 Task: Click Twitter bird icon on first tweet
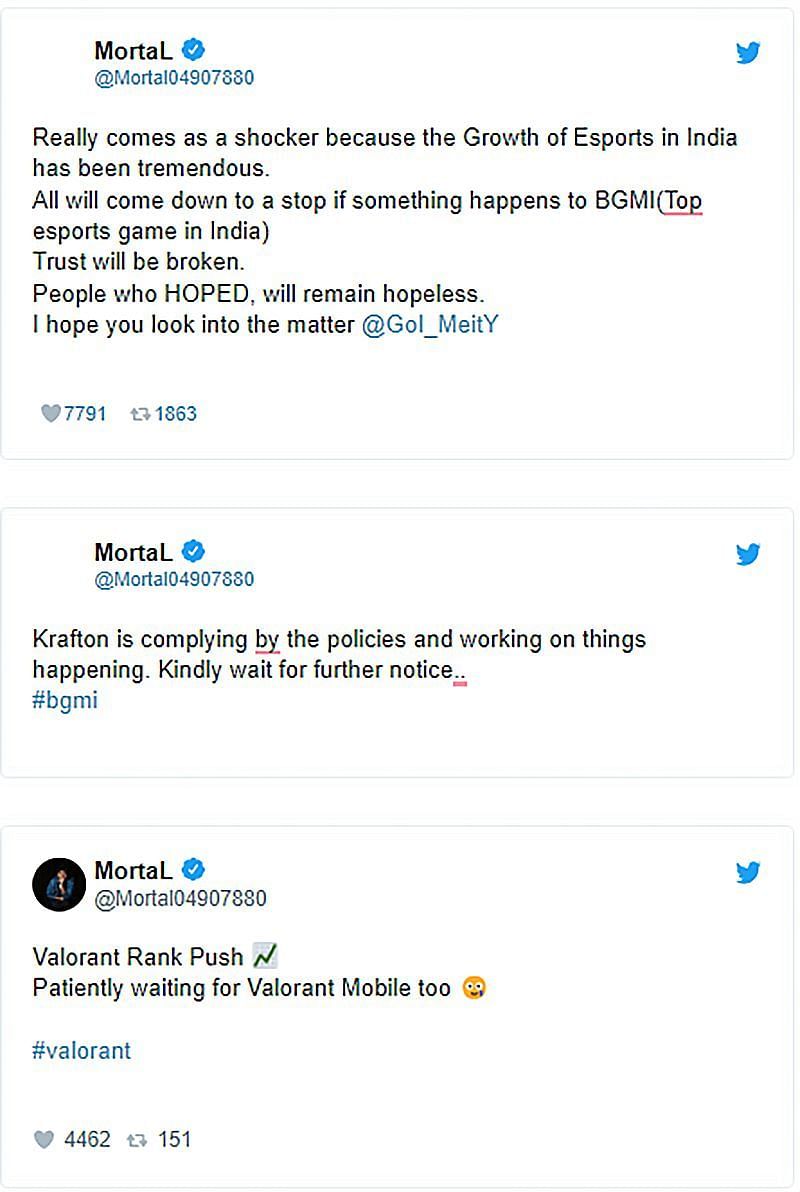(x=748, y=53)
